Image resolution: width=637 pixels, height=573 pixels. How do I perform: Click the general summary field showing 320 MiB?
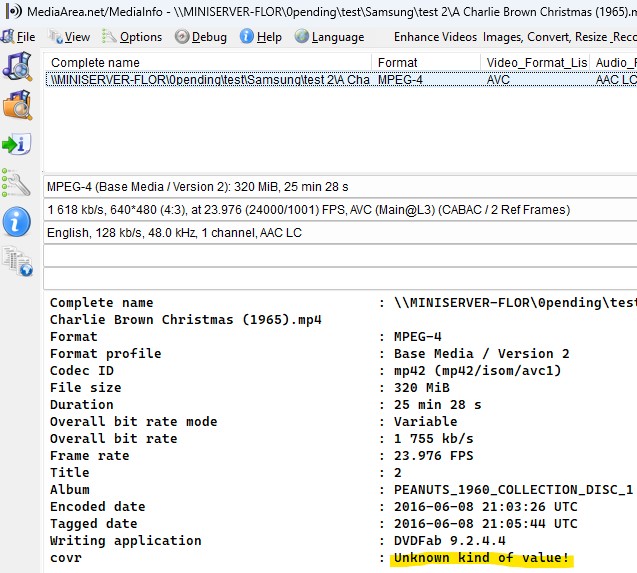point(340,187)
